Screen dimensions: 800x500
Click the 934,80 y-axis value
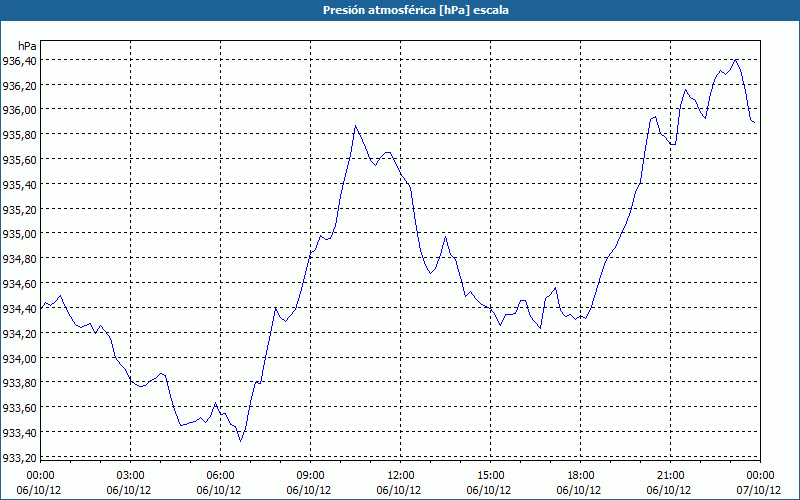pos(19,259)
